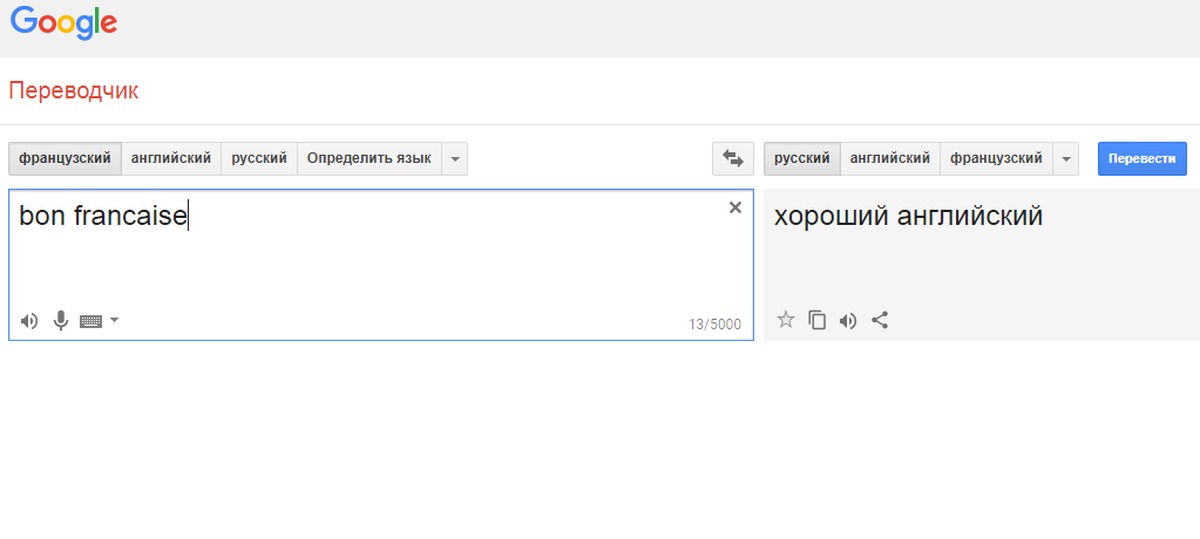Viewport: 1200px width, 539px height.
Task: Expand the source language dropdown arrow
Action: pyautogui.click(x=454, y=158)
